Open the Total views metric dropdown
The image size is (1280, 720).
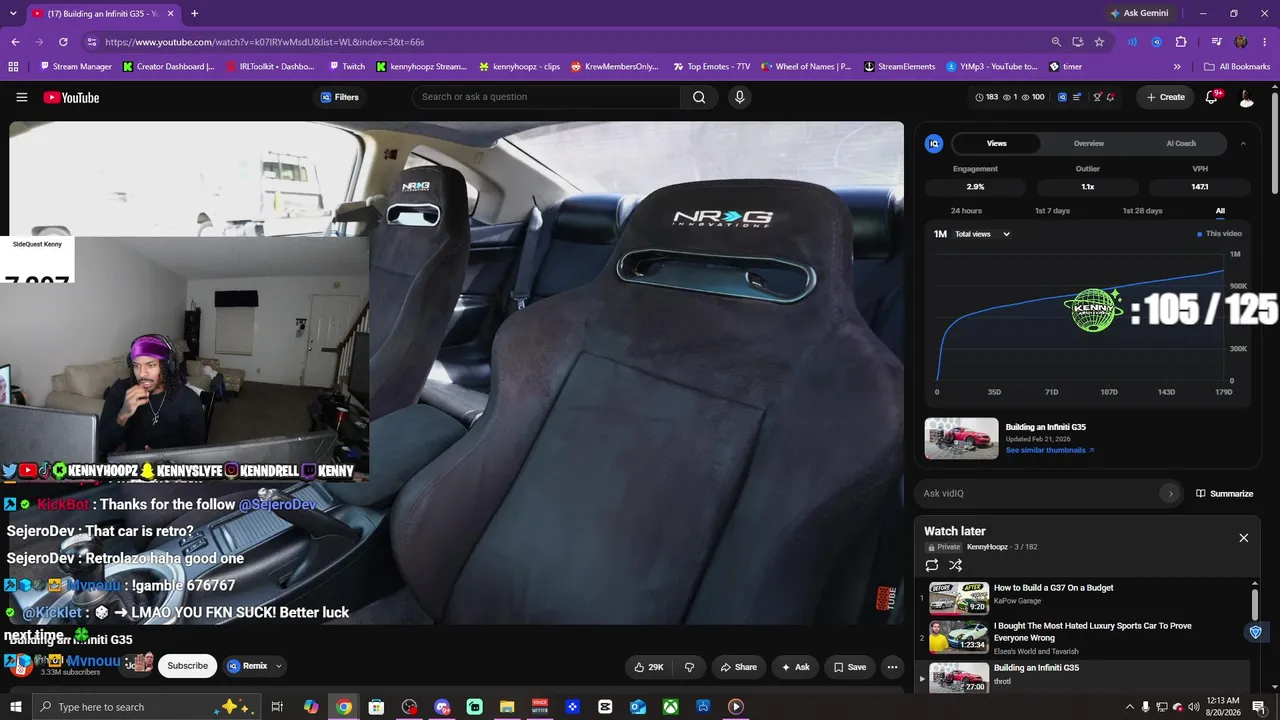[982, 234]
